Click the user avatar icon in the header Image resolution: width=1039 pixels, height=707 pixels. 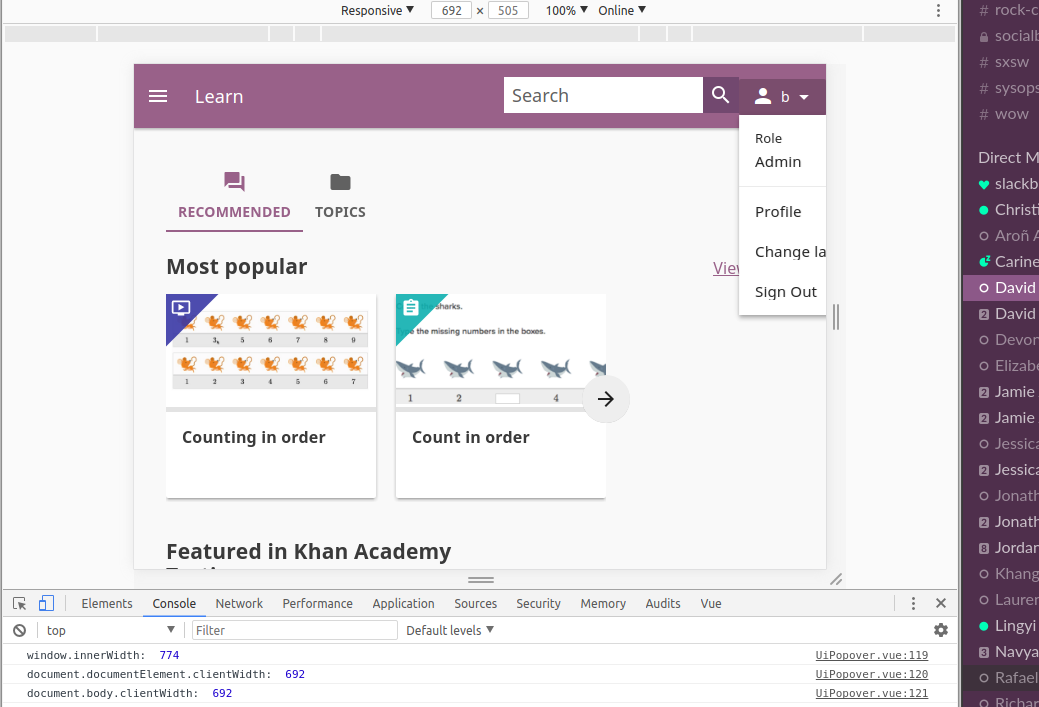762,96
